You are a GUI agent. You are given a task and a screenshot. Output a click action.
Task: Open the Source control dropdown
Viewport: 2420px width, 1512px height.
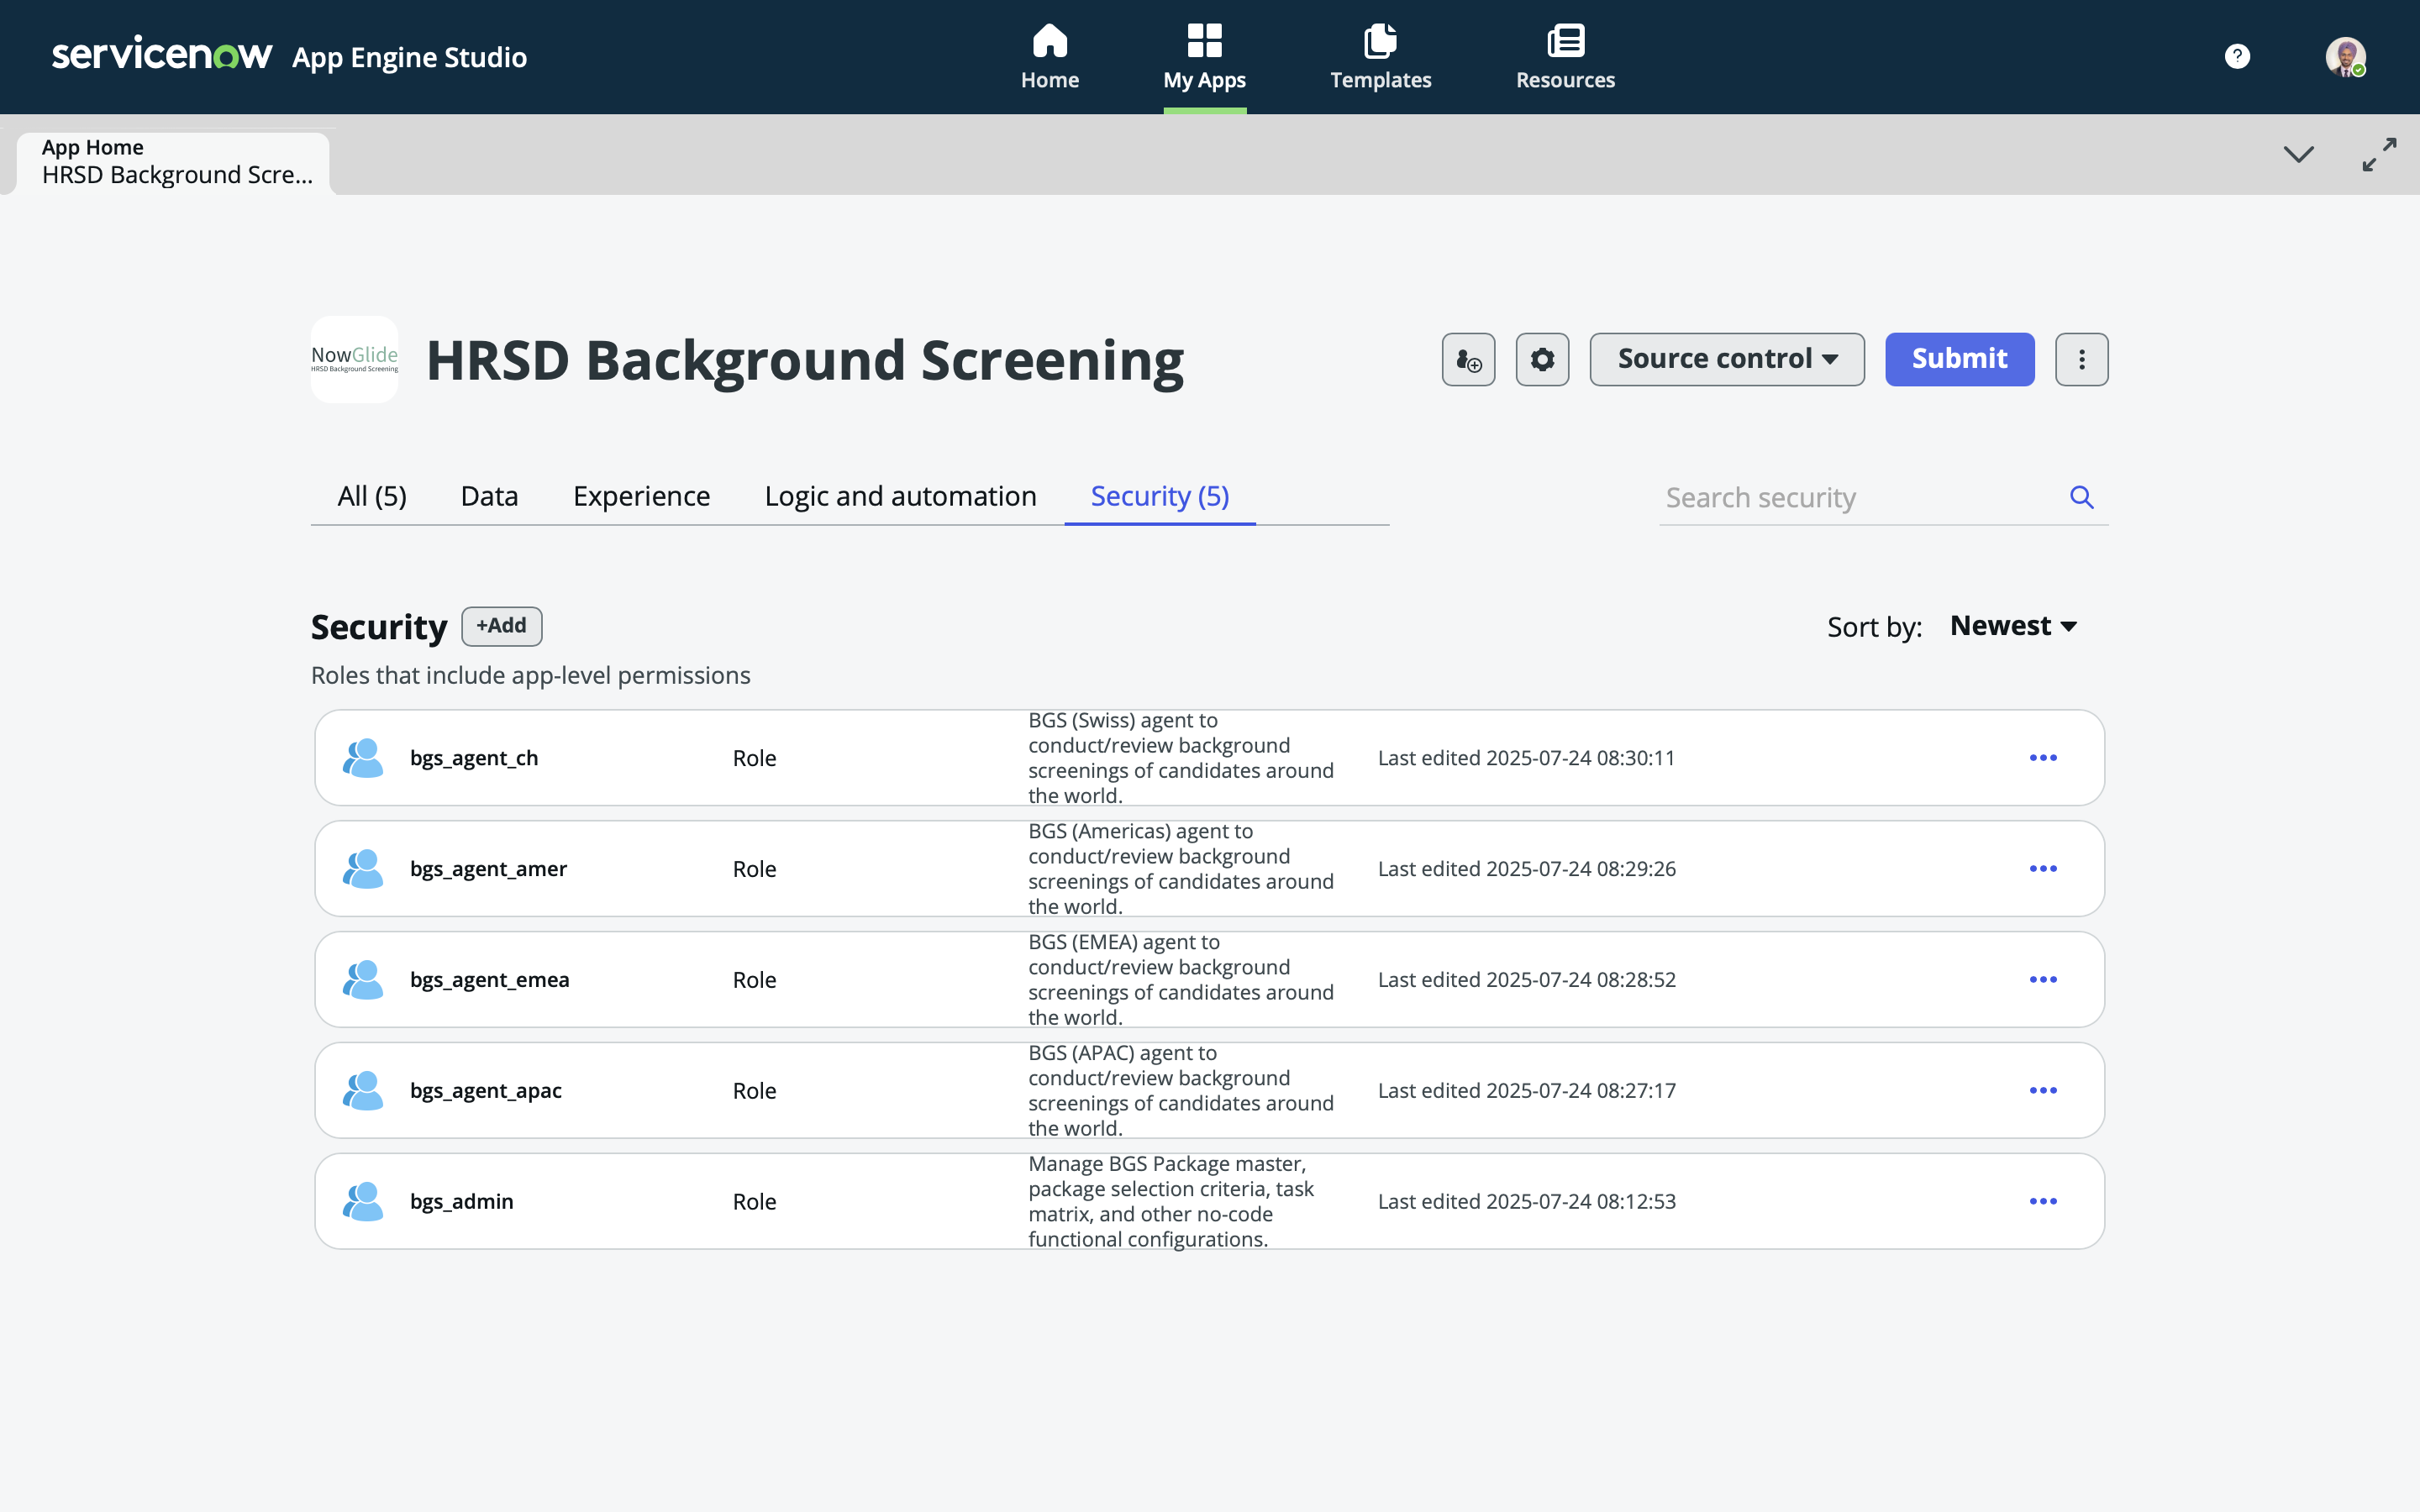[1727, 359]
